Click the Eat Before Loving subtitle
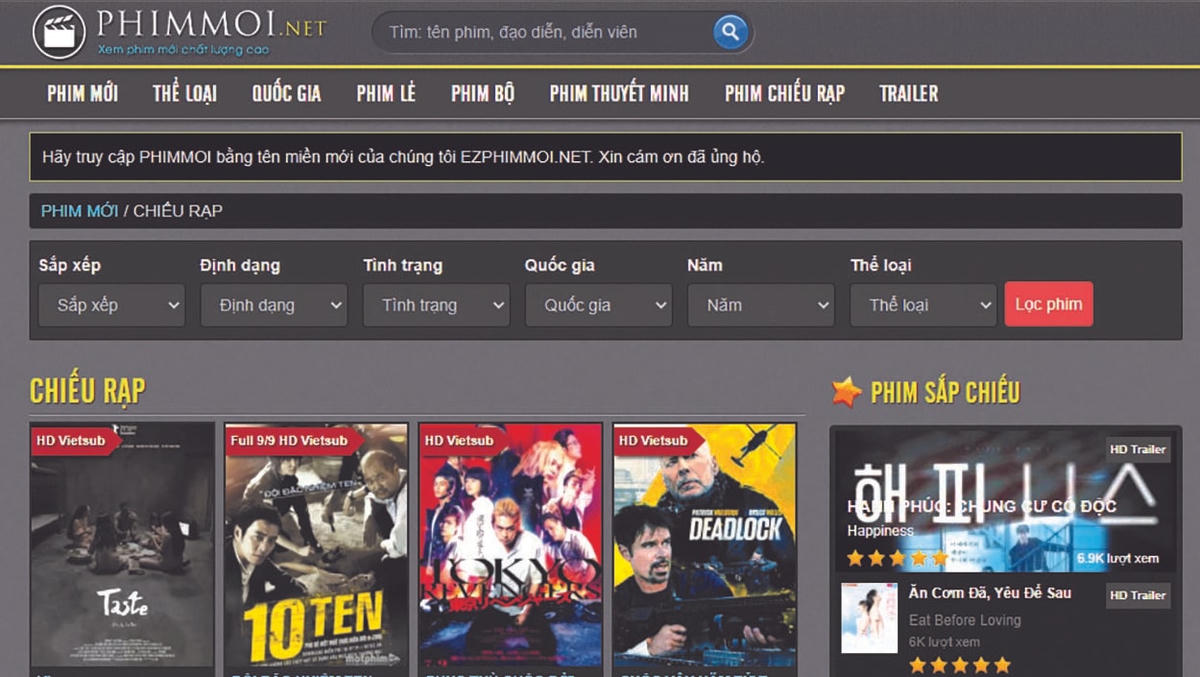The width and height of the screenshot is (1200, 677). [965, 620]
